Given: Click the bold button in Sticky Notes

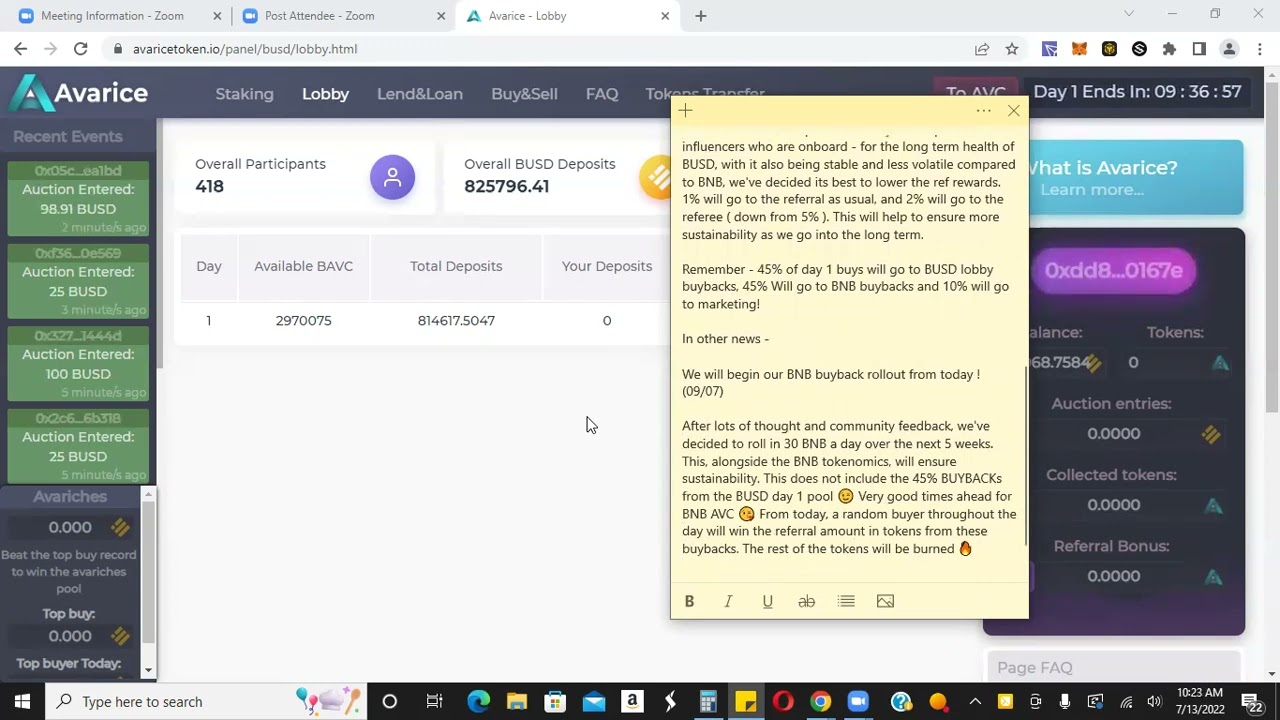Looking at the screenshot, I should point(689,601).
